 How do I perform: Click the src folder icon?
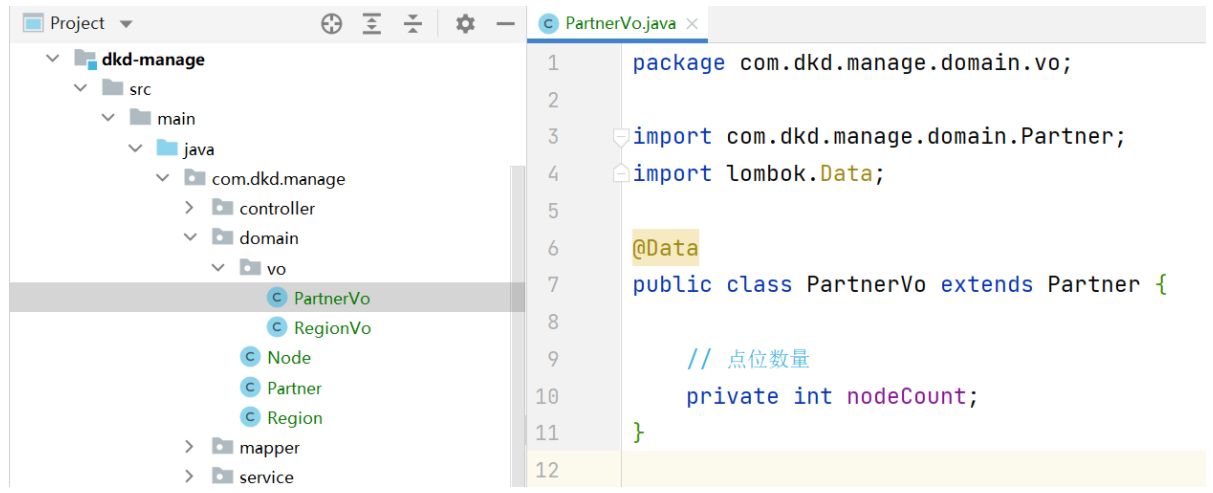click(113, 89)
